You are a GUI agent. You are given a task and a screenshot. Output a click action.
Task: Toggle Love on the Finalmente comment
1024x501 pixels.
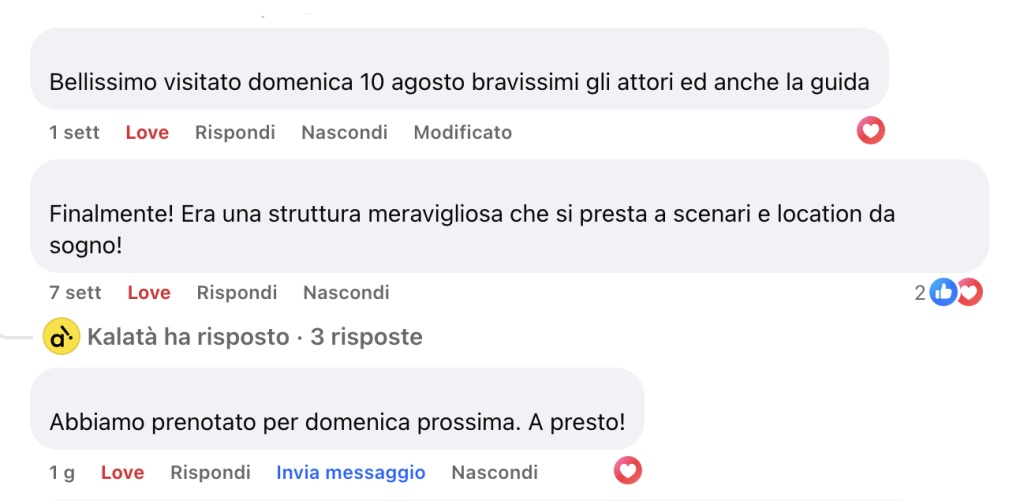coord(149,293)
